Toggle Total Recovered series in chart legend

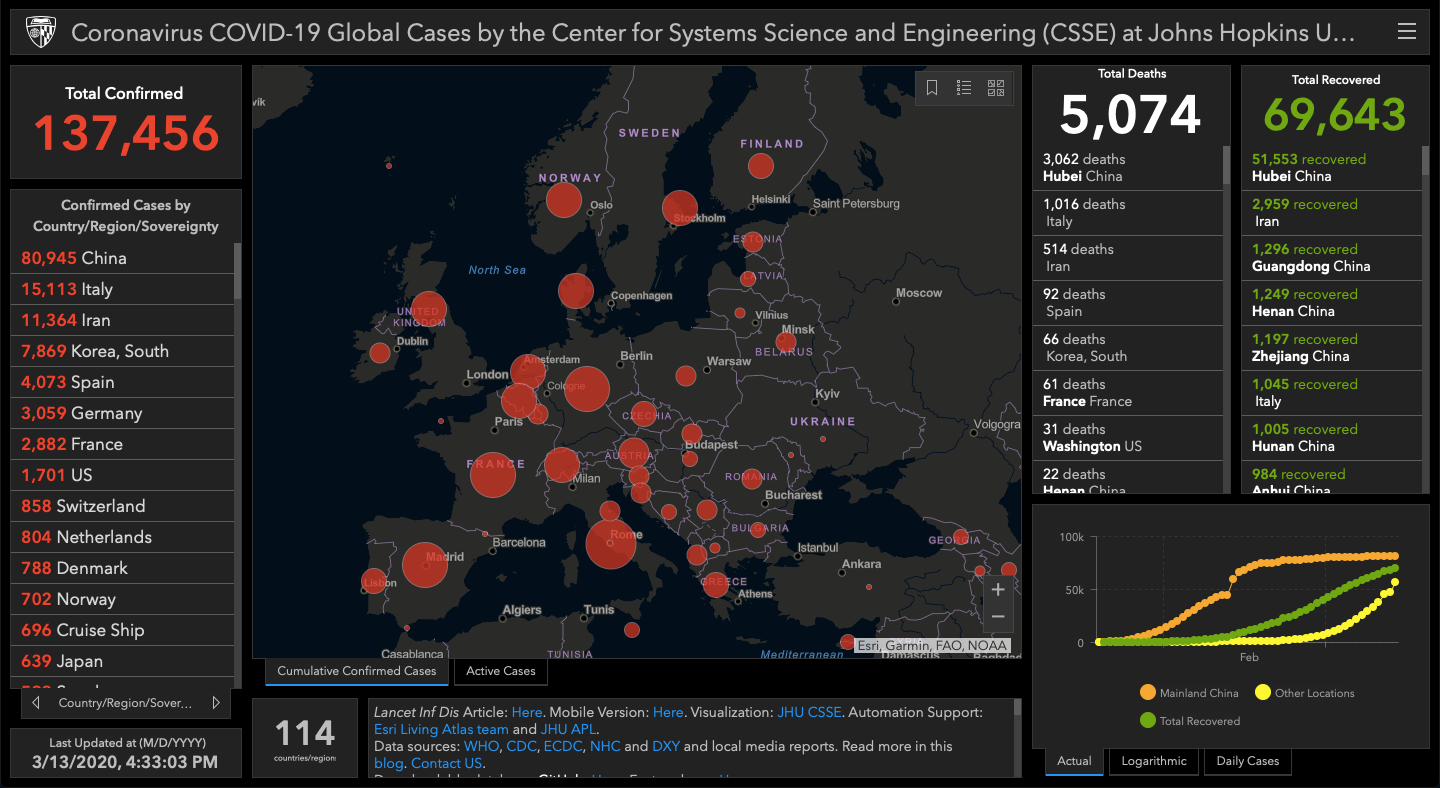1189,720
